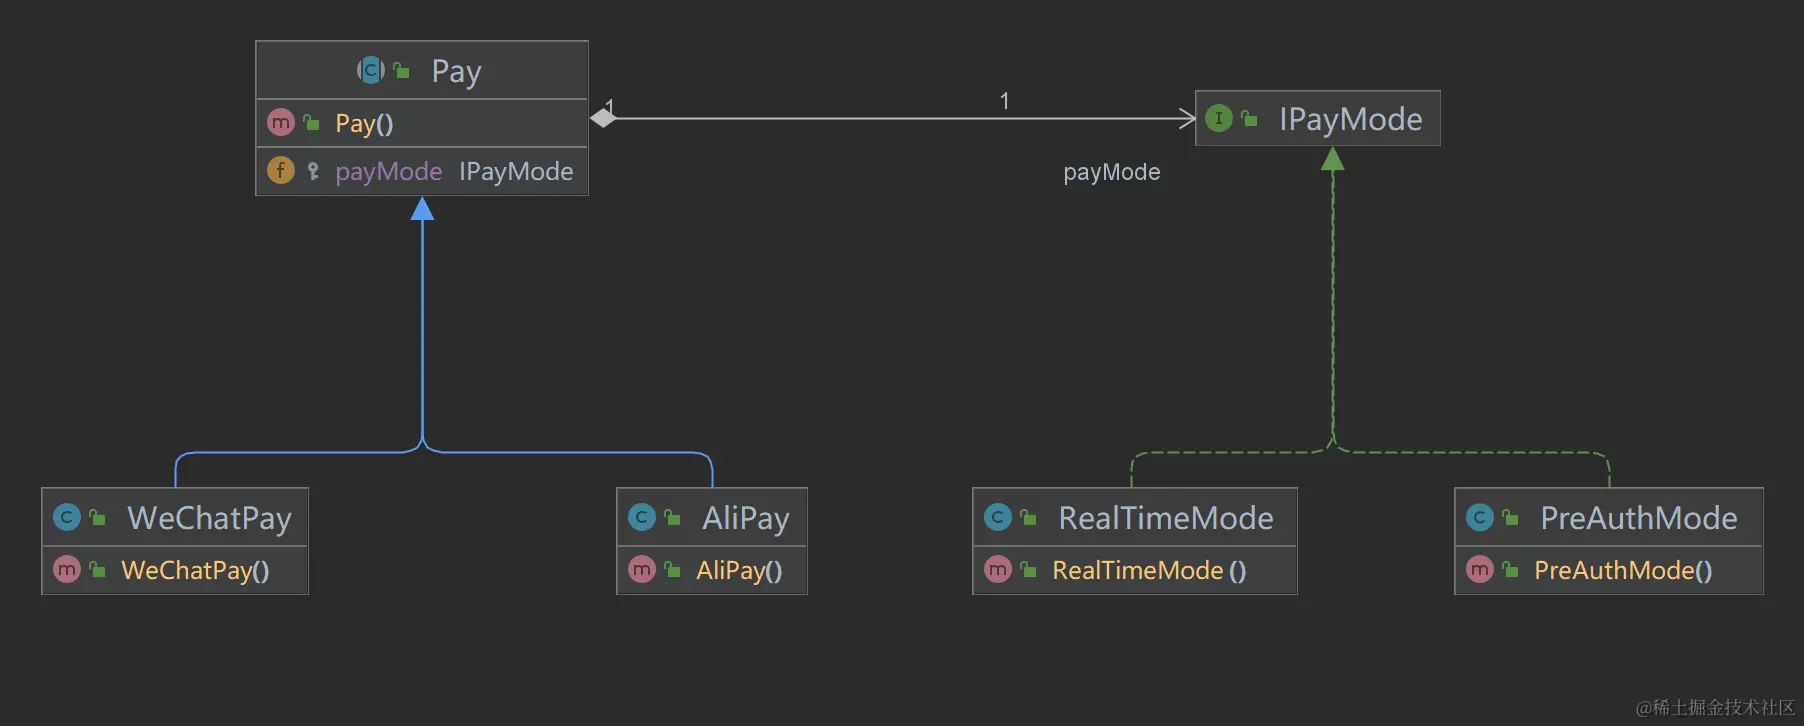This screenshot has width=1804, height=726.
Task: Click the payMode association label
Action: tap(1111, 172)
